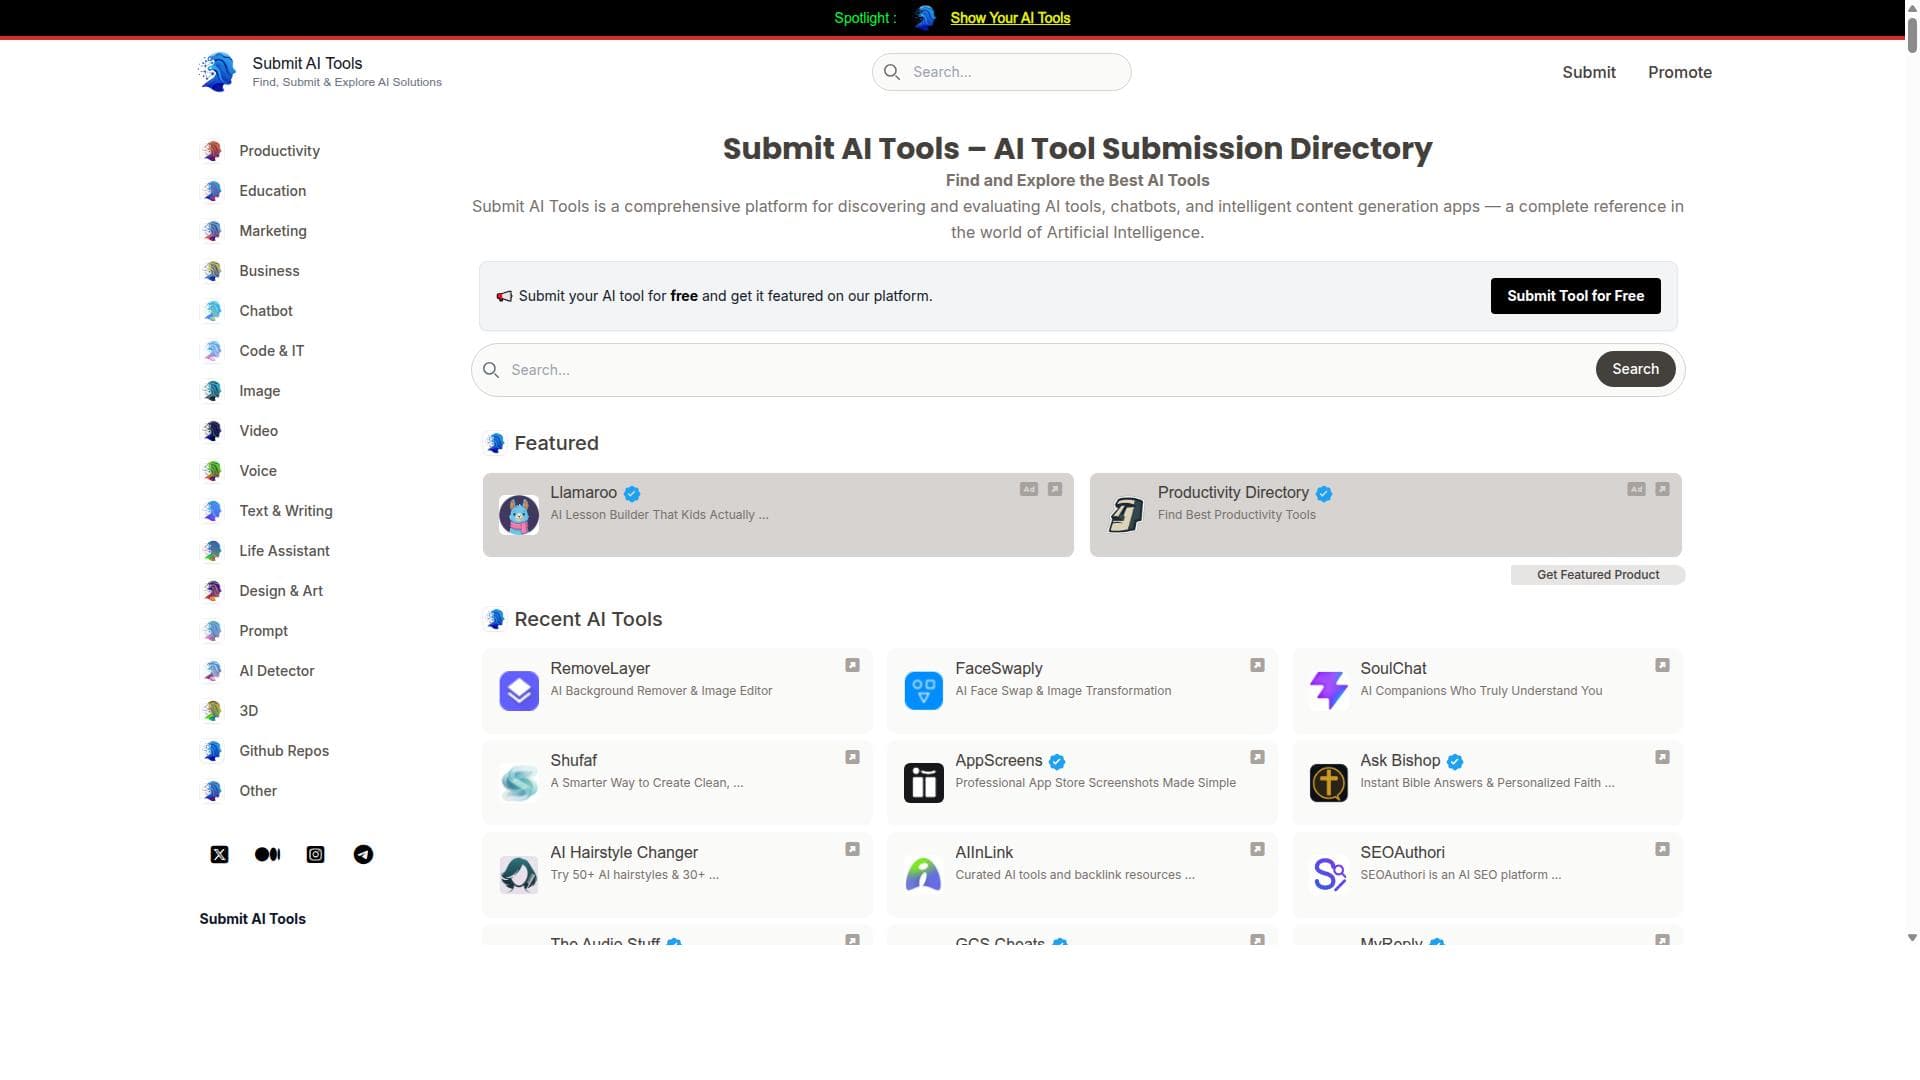The height and width of the screenshot is (1080, 1920).
Task: Open AI Hairstyle Changer external link icon
Action: [x=852, y=849]
